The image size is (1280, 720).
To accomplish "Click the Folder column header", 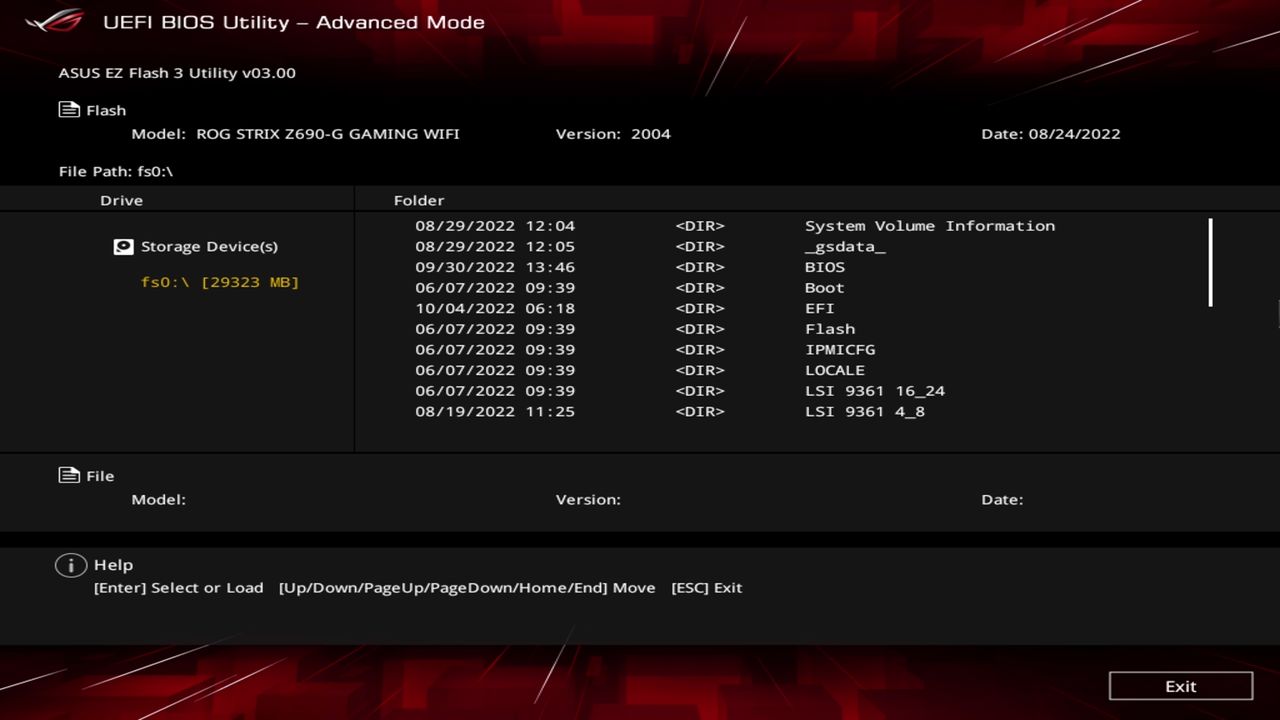I will coord(419,200).
